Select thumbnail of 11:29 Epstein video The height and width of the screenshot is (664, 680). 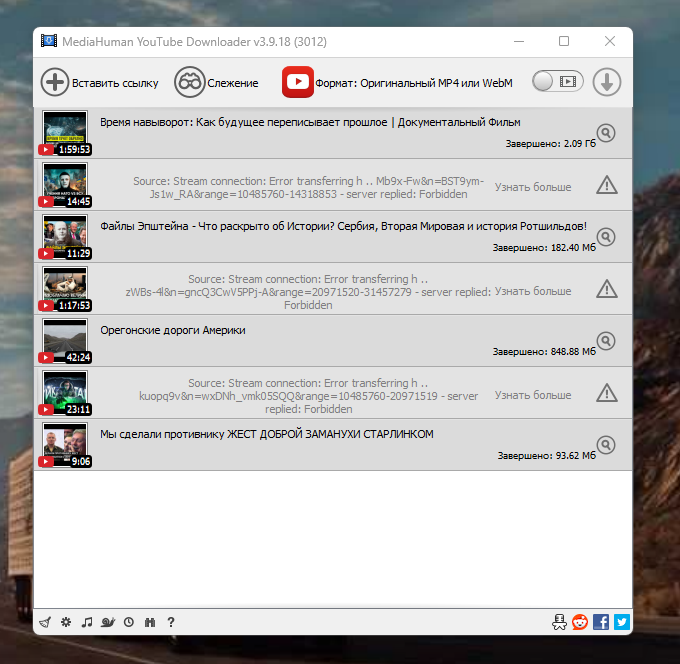65,236
